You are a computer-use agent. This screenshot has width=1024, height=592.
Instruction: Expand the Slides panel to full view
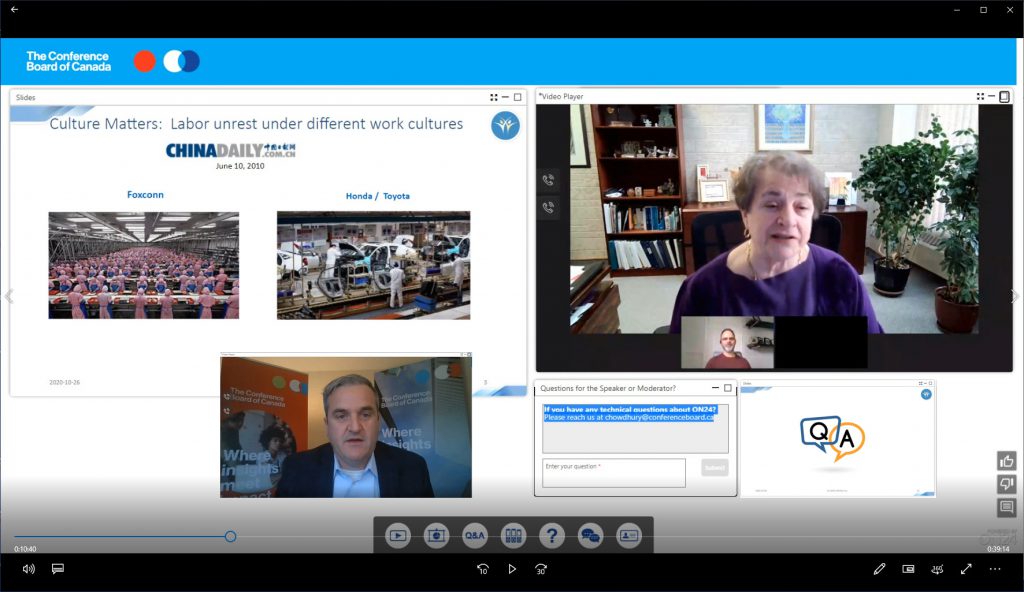(517, 97)
